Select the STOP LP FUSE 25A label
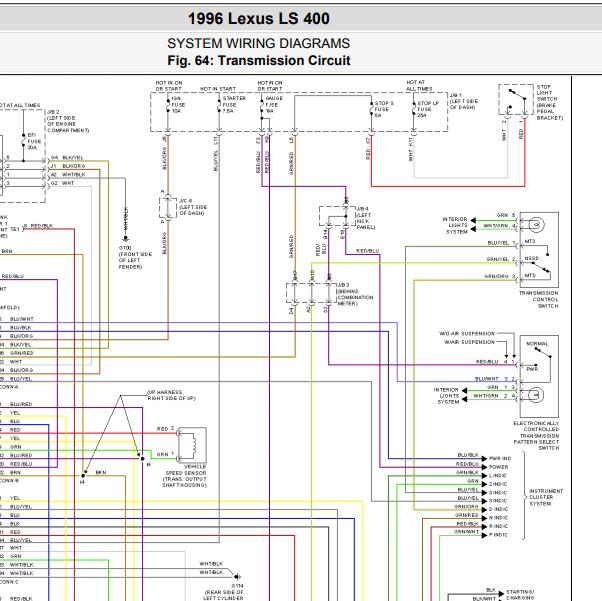 coord(428,109)
